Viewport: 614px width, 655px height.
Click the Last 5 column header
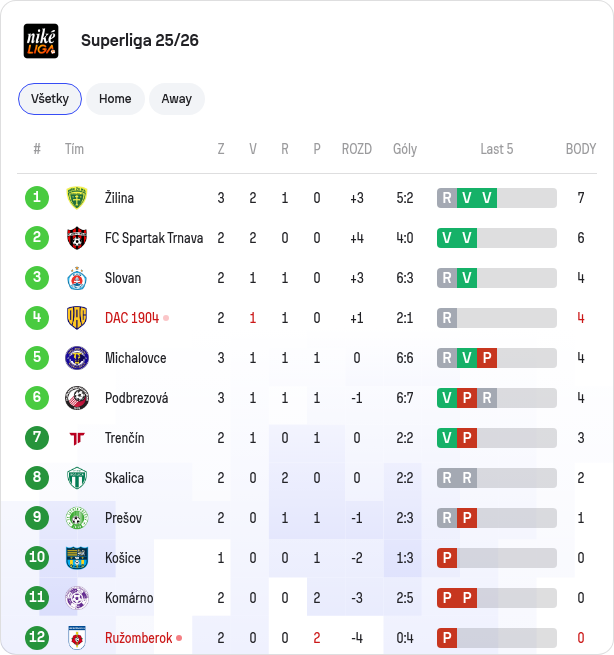click(497, 149)
